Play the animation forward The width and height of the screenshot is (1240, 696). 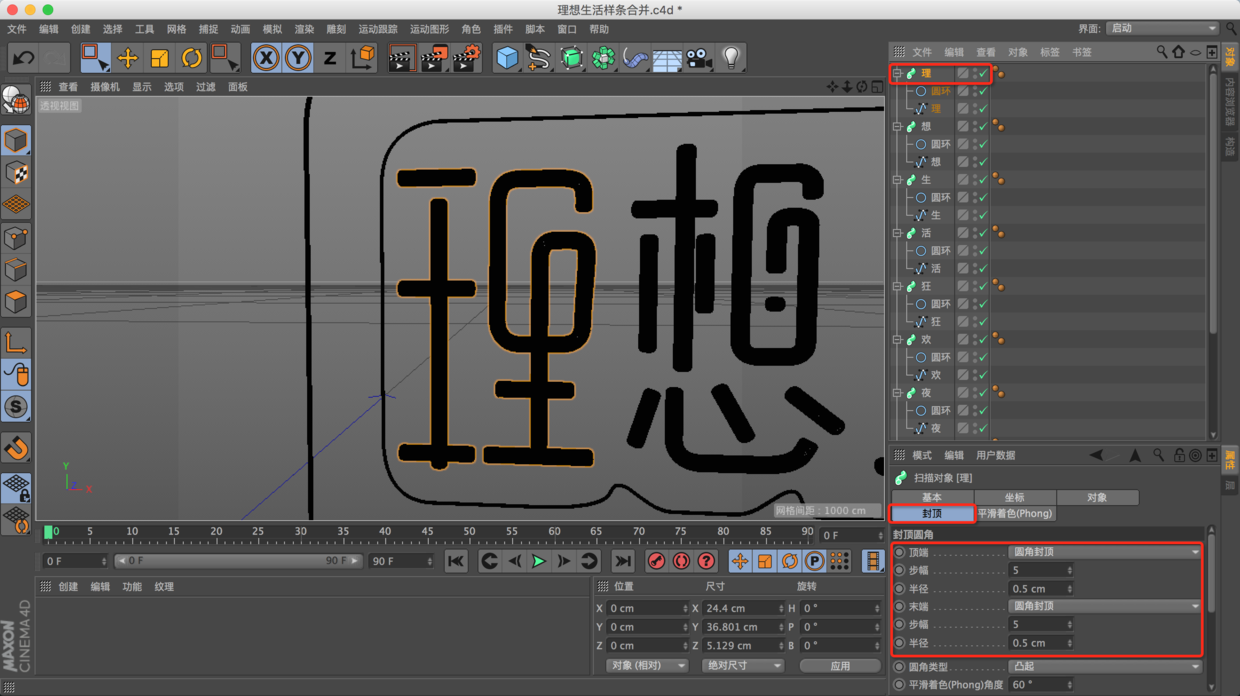539,562
